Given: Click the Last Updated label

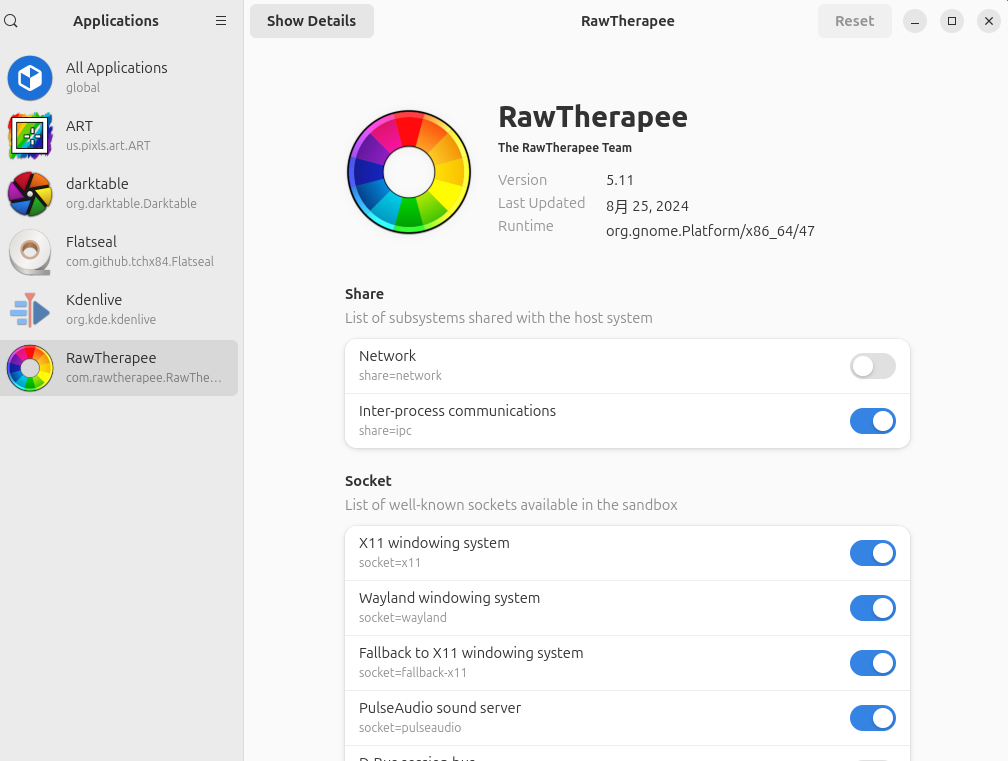Looking at the screenshot, I should click(541, 203).
